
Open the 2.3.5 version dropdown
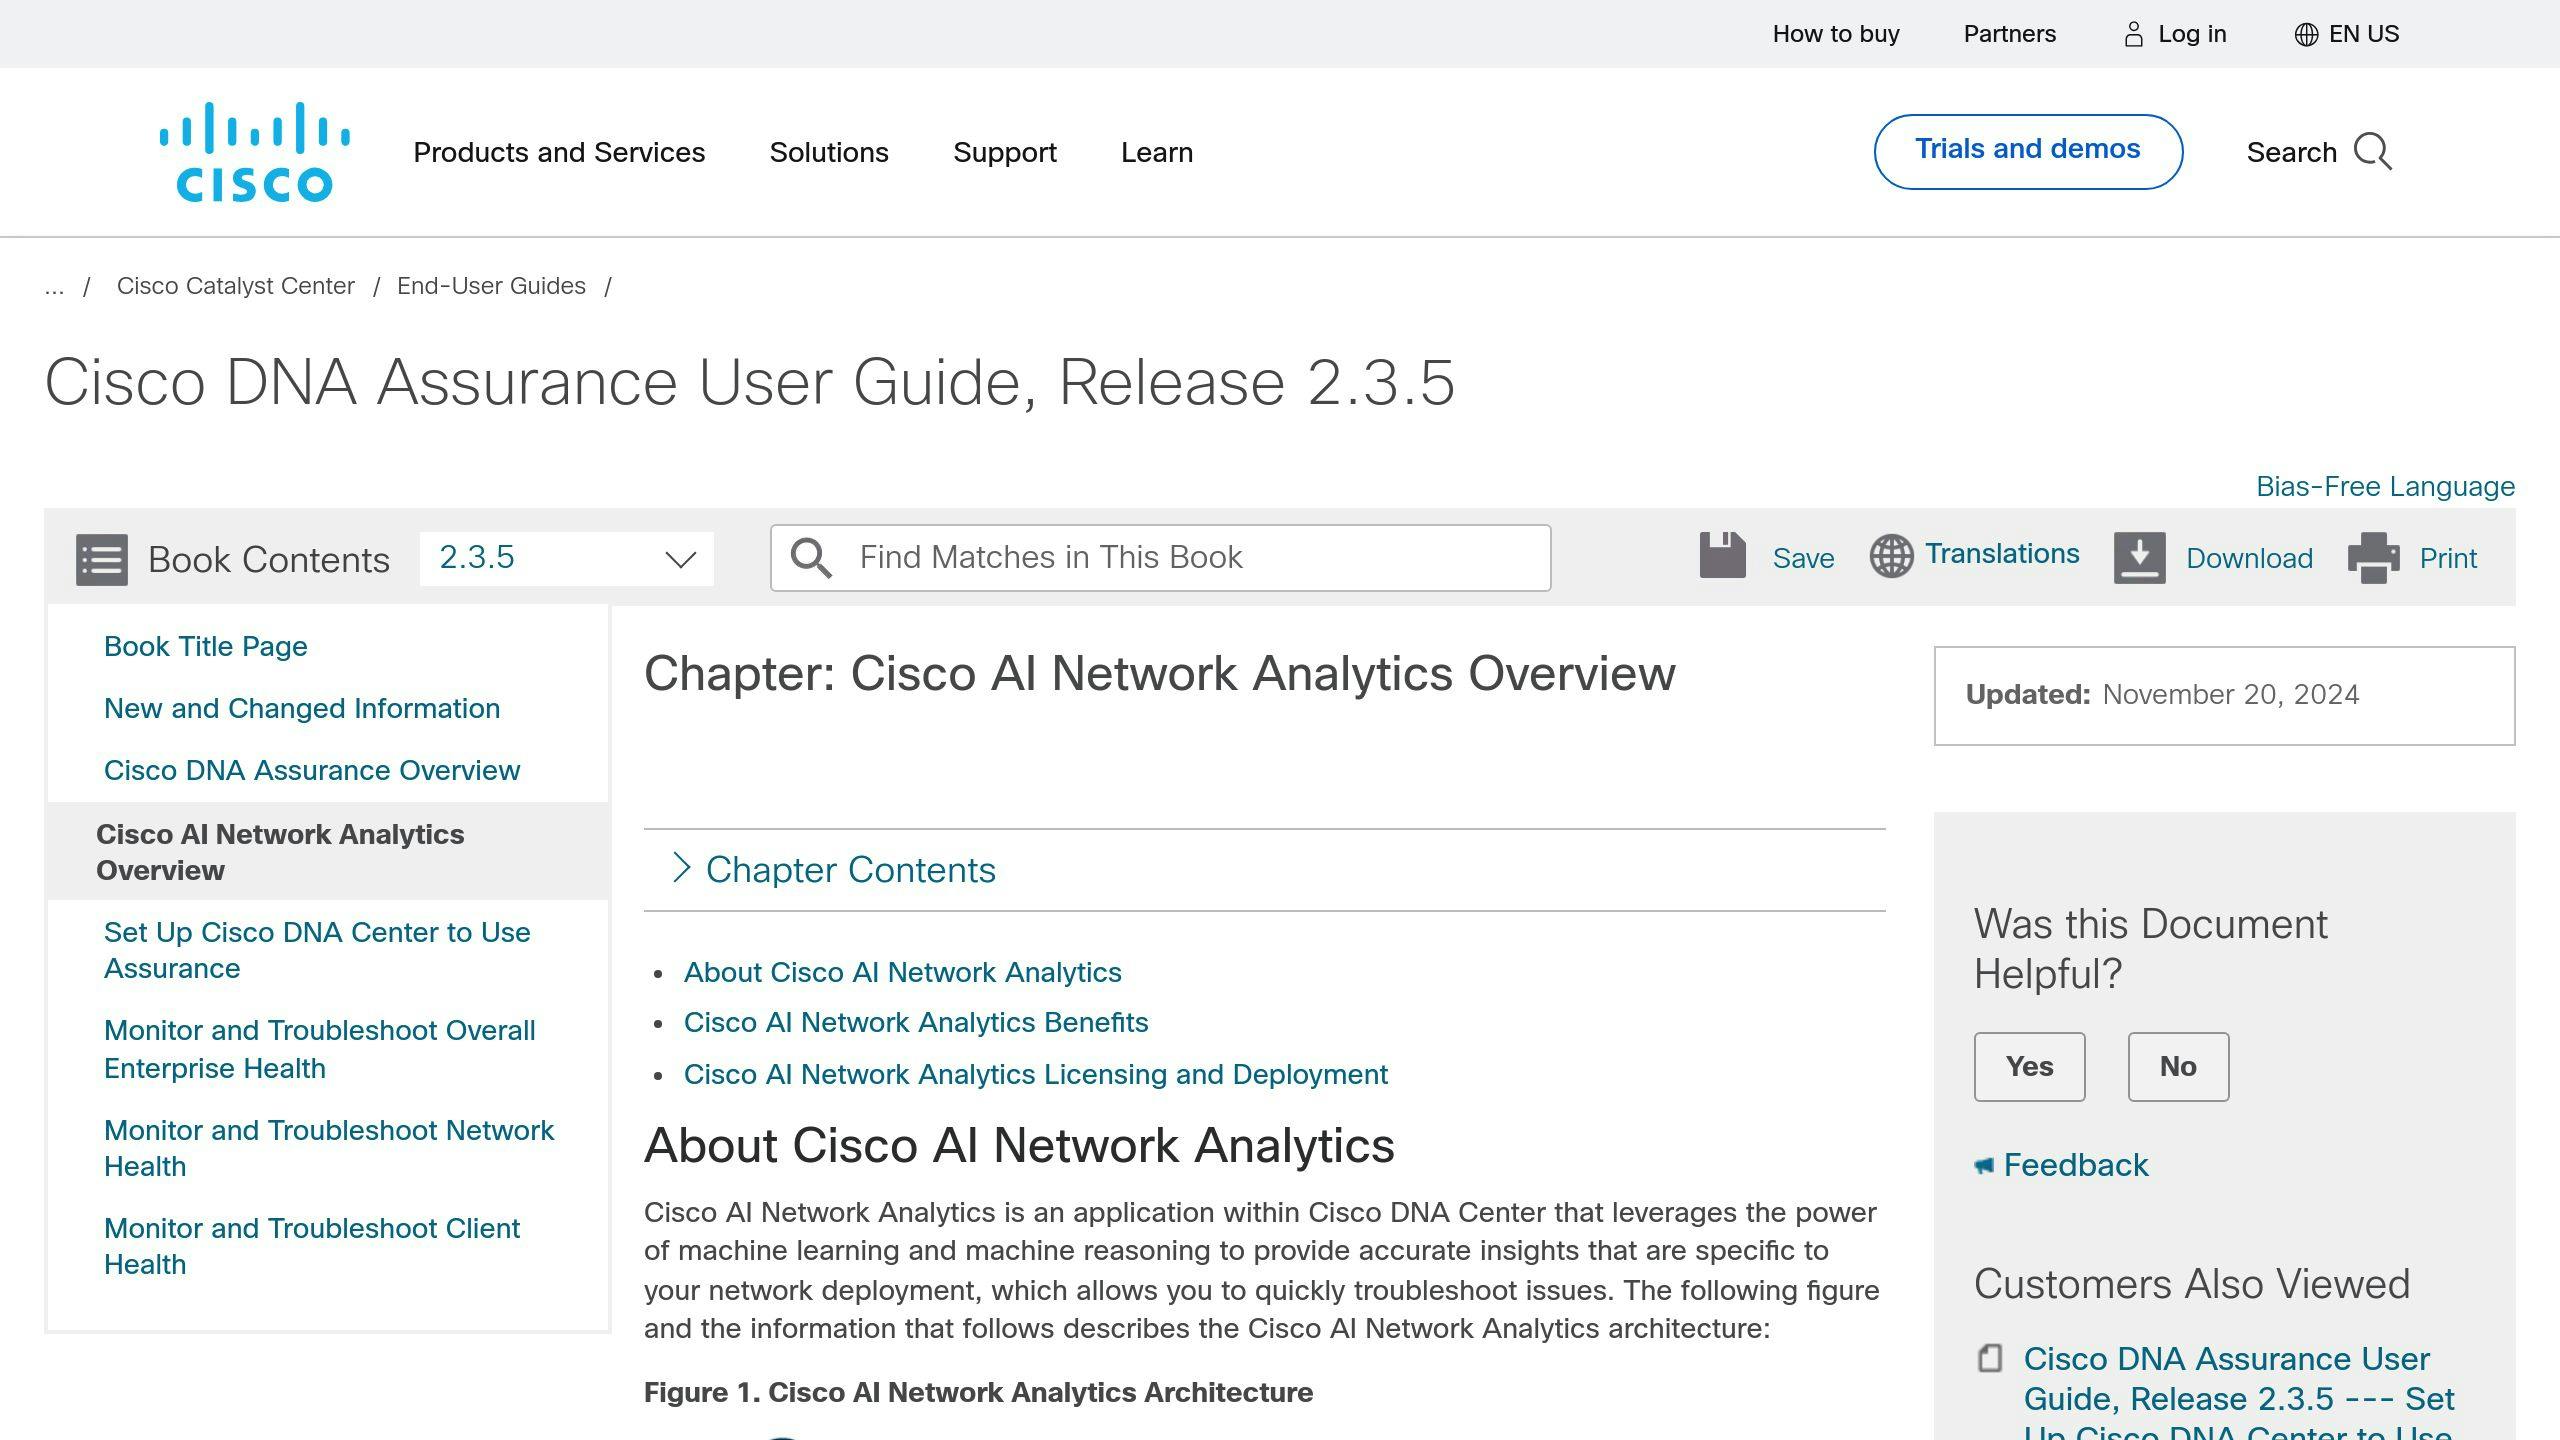point(566,558)
